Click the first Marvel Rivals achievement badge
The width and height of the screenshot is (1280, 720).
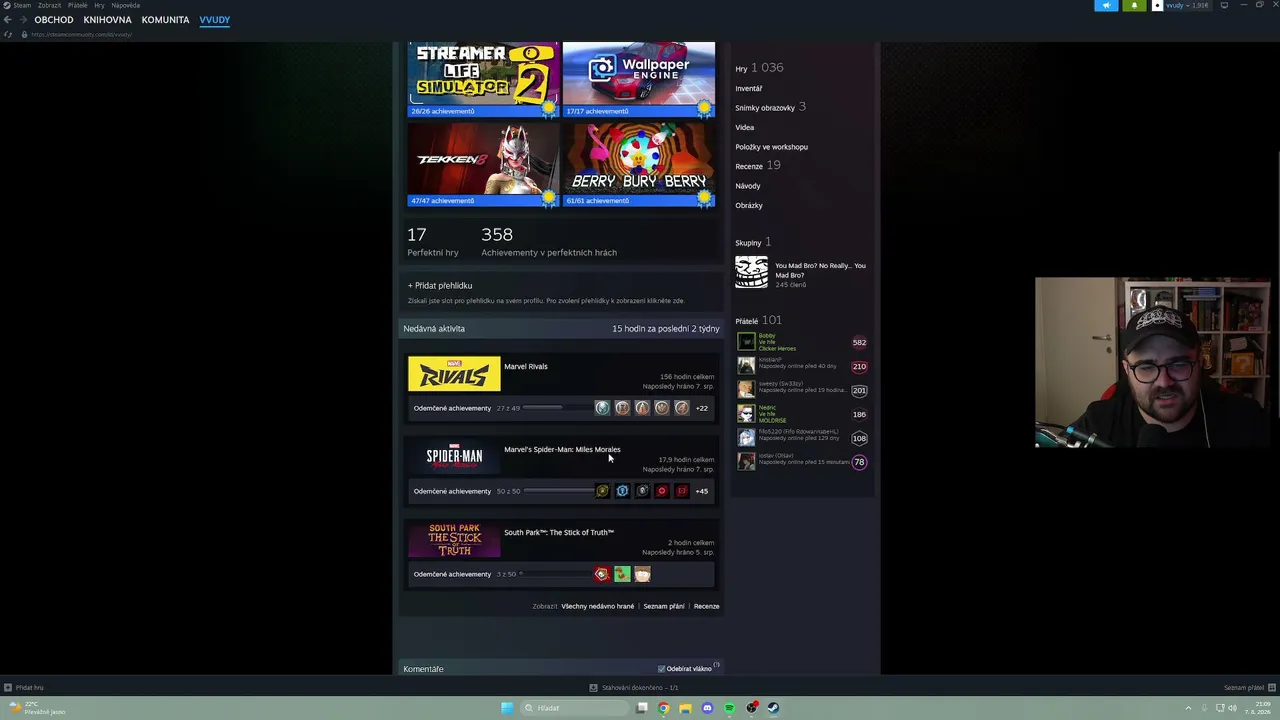(x=602, y=408)
